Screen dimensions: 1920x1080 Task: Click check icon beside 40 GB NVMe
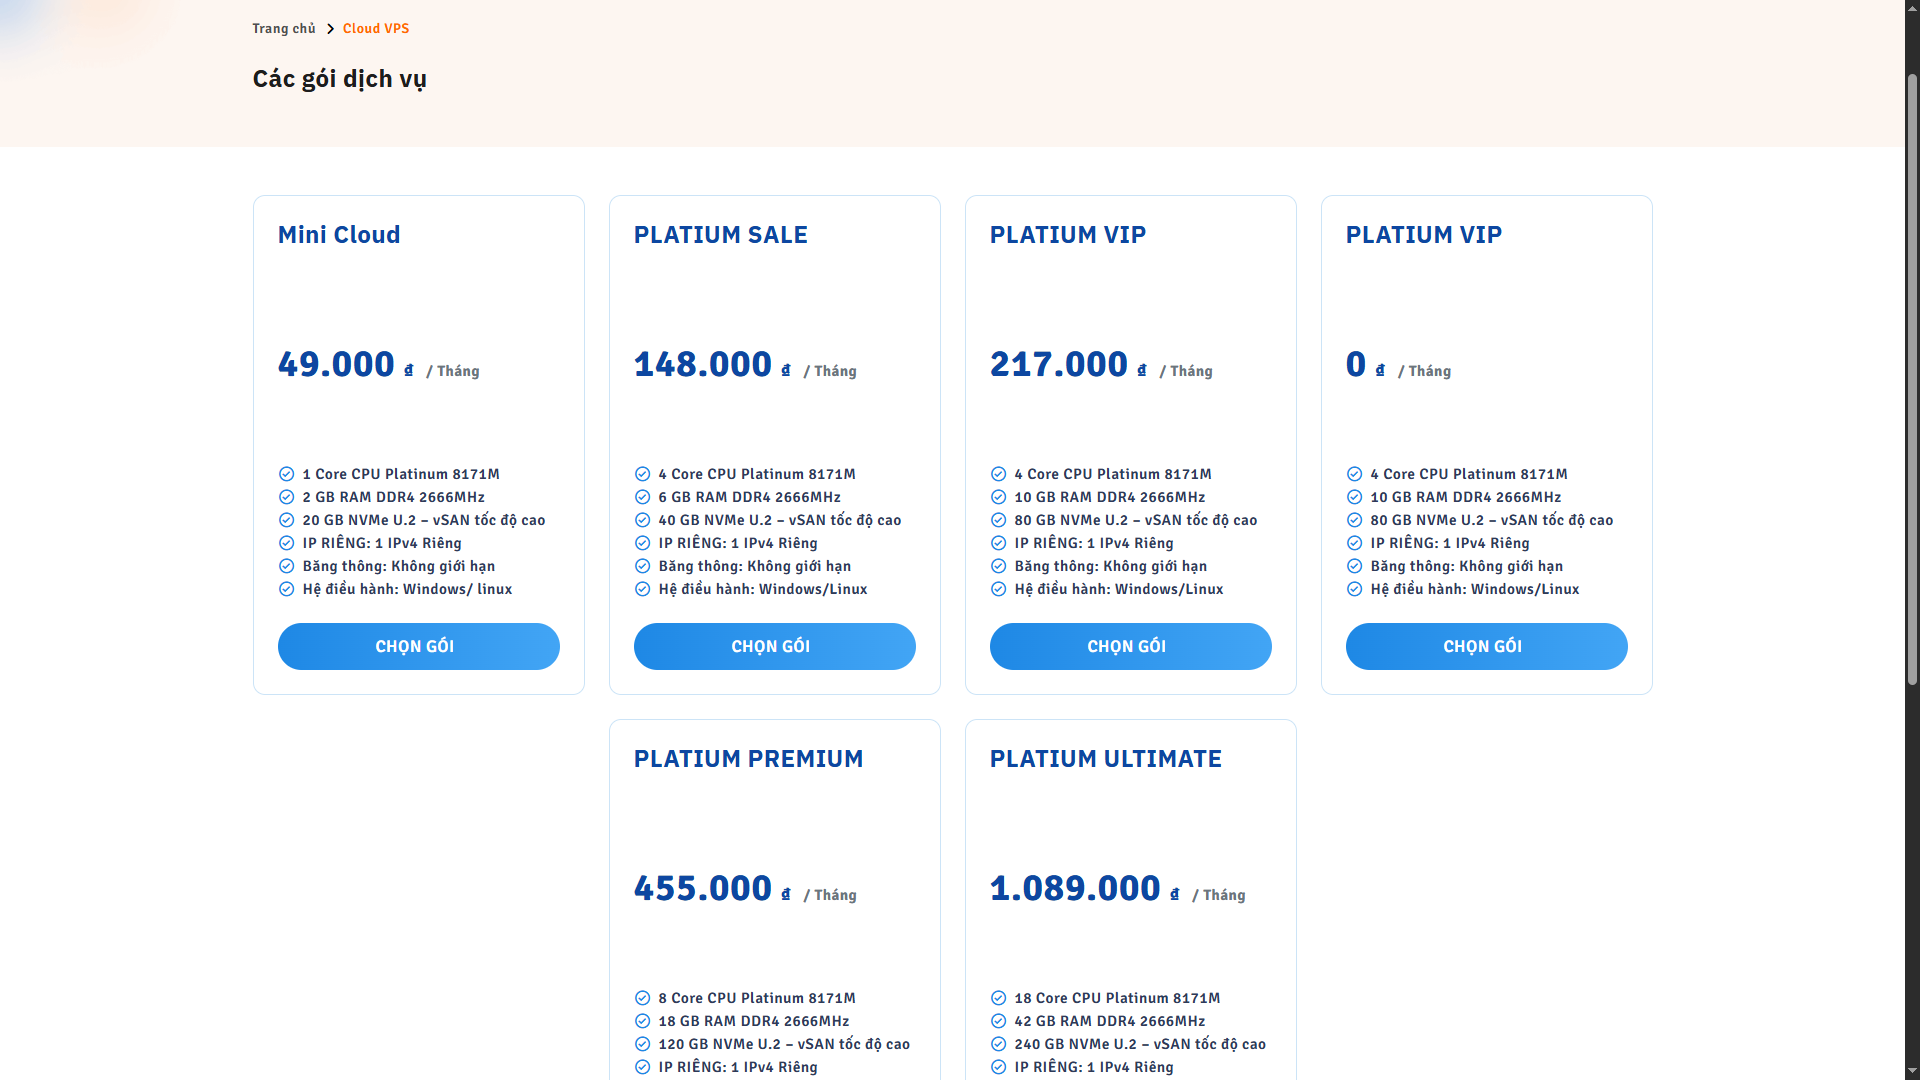point(642,520)
